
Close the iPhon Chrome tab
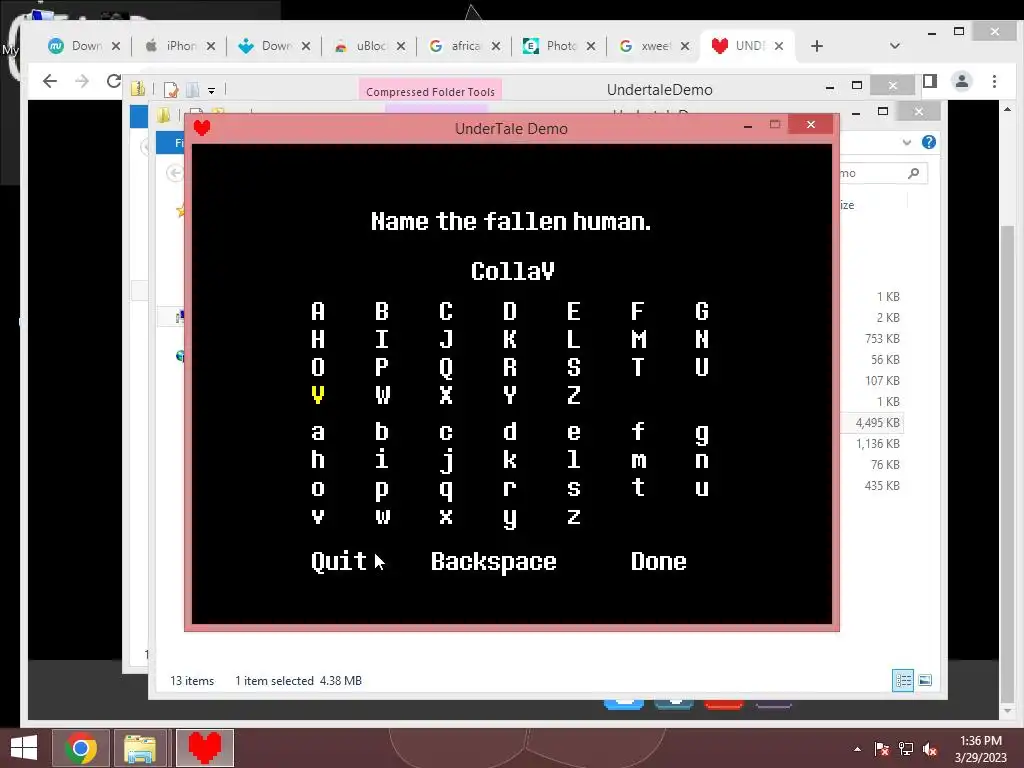(x=211, y=46)
